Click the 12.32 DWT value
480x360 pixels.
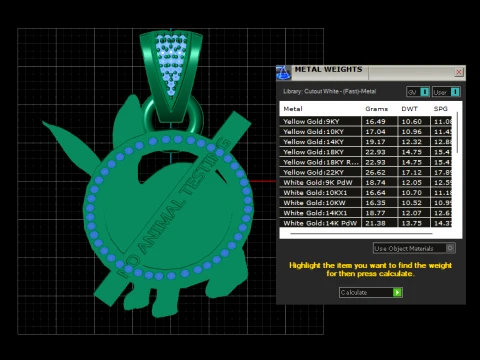412,142
